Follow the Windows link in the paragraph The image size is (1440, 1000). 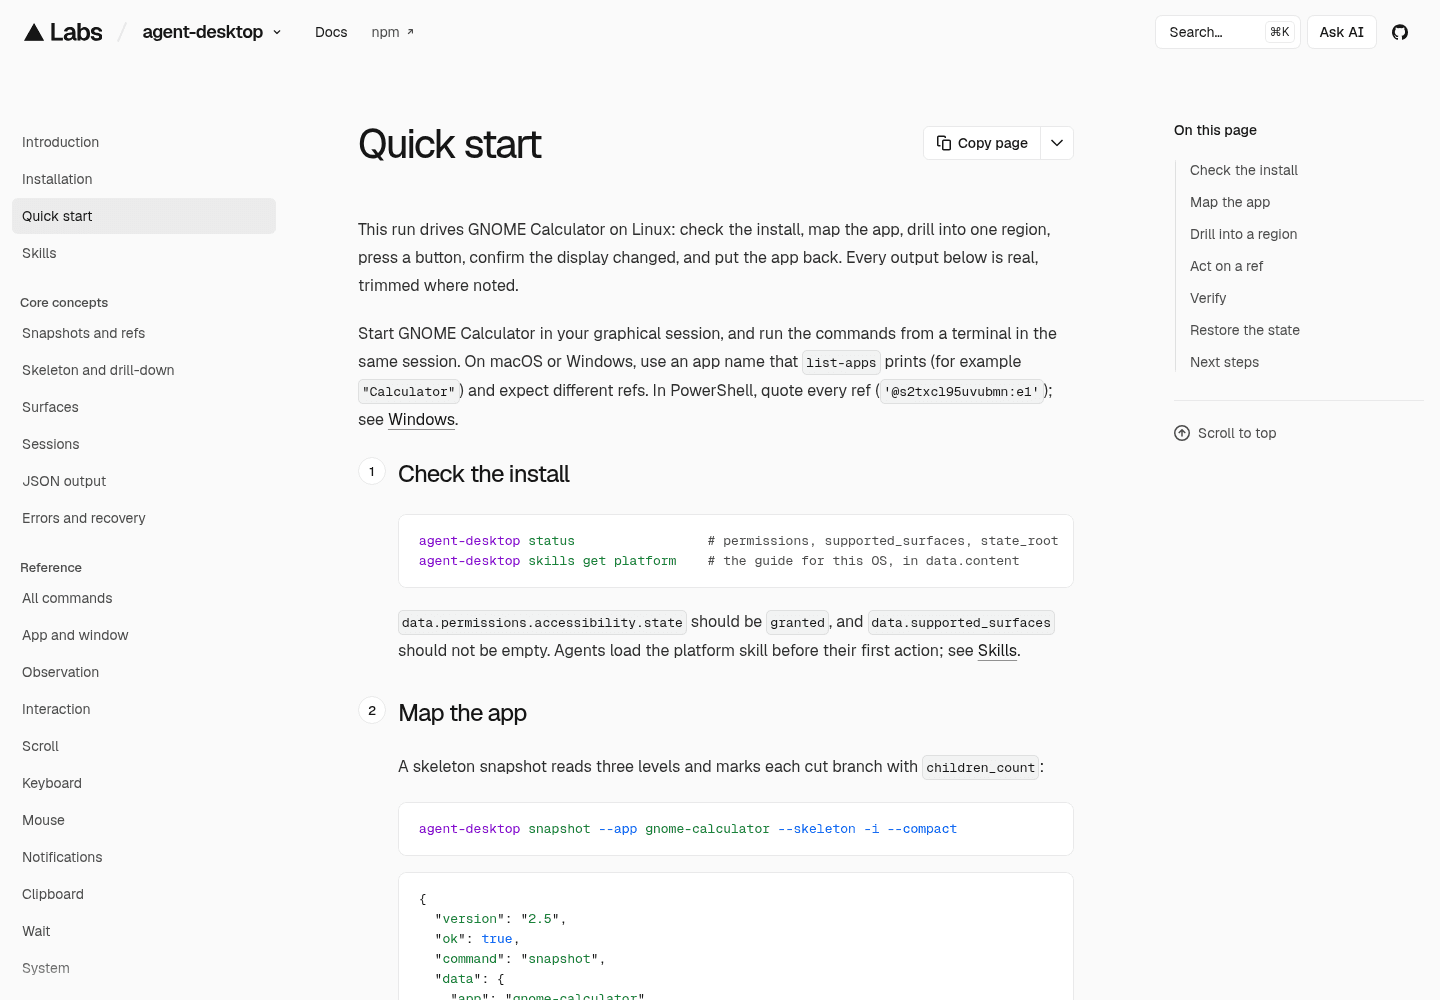coord(421,419)
